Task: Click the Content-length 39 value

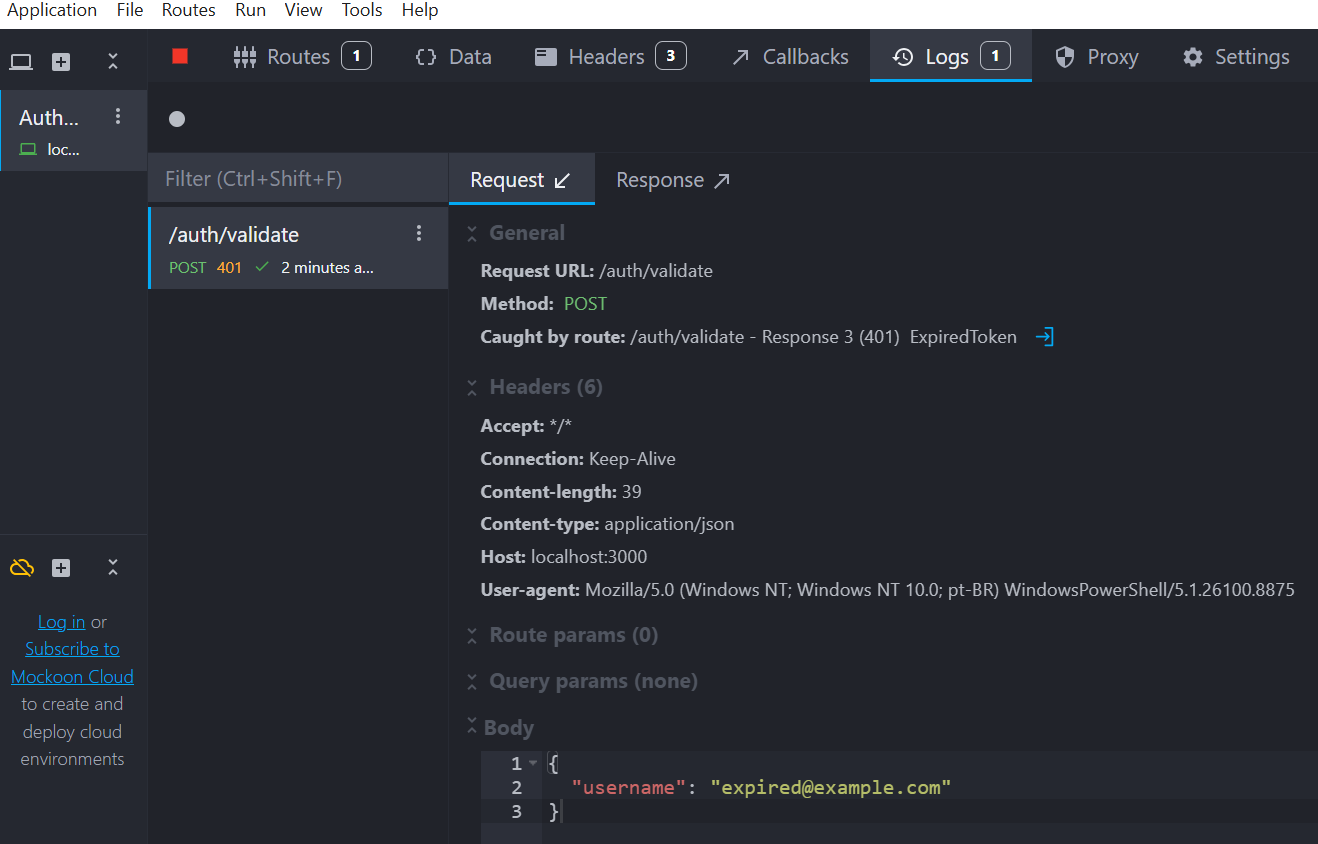Action: [631, 492]
